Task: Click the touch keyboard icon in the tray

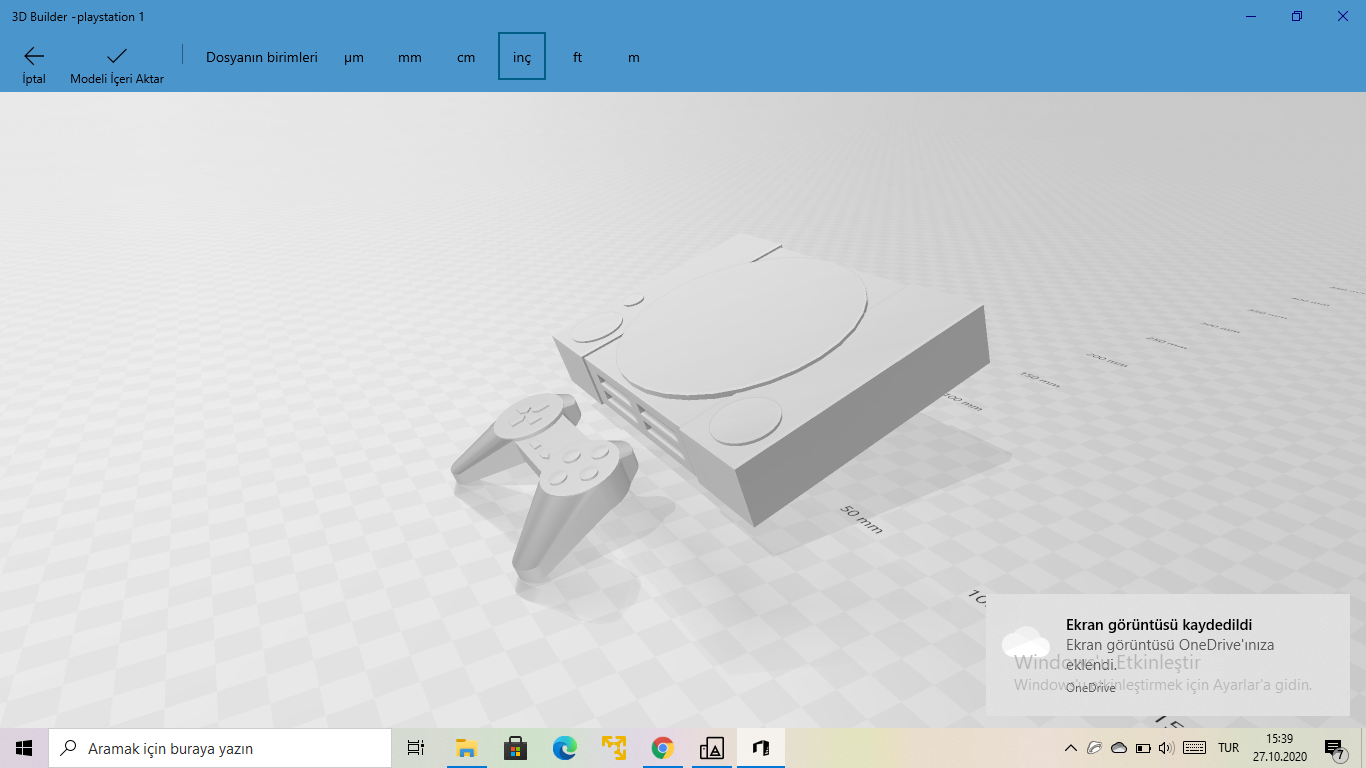Action: 1192,747
